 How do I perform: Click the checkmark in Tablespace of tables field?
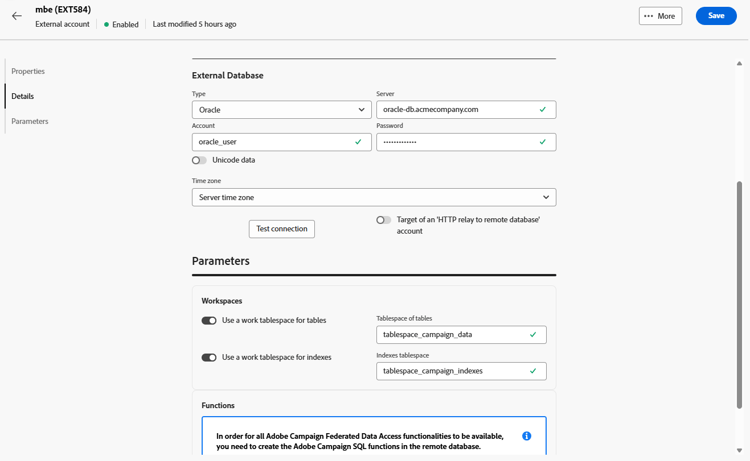click(x=533, y=335)
